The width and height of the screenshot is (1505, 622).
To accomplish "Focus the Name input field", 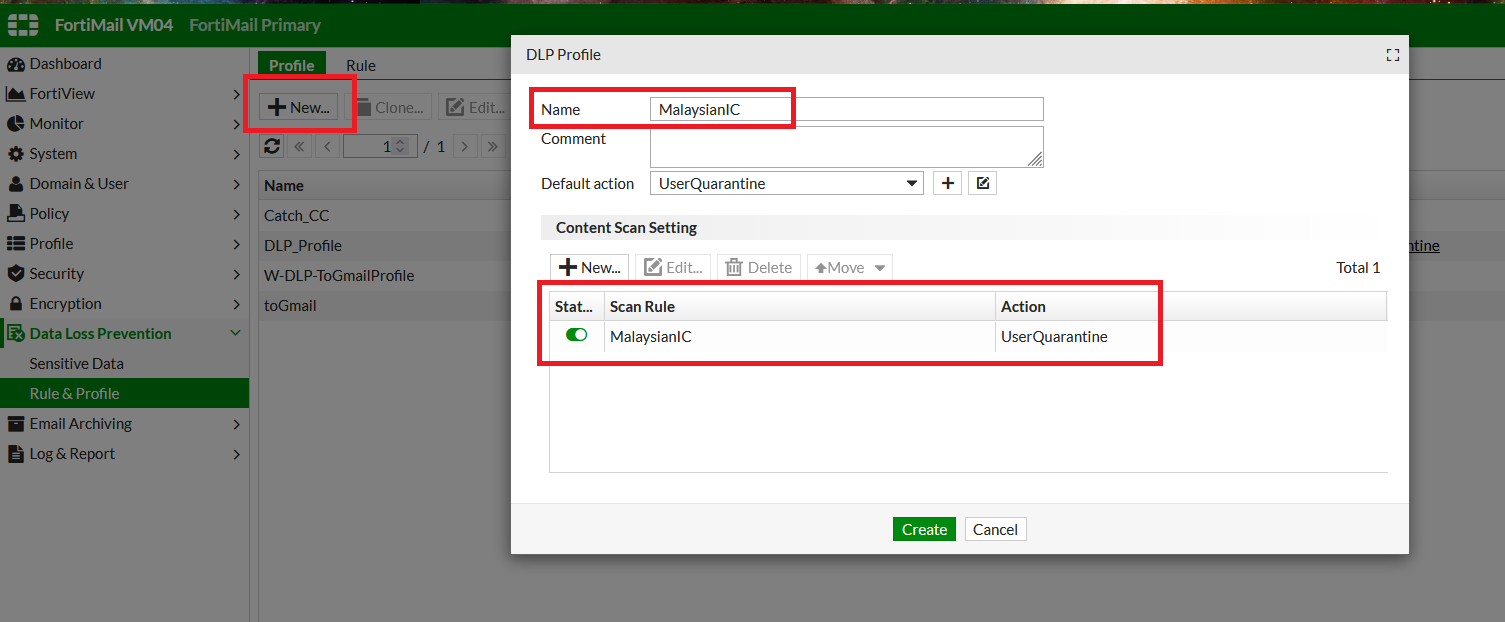I will click(x=846, y=109).
